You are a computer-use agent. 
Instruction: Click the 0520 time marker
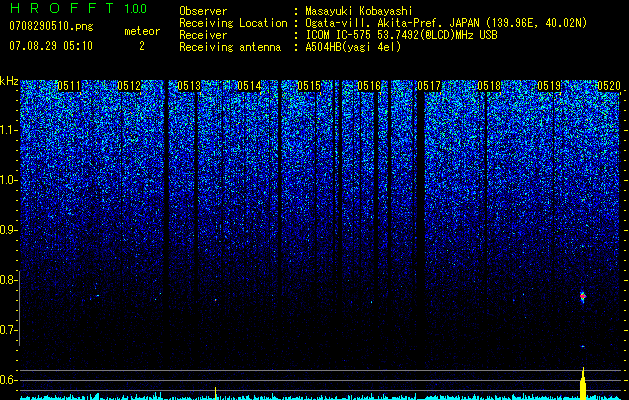[609, 86]
